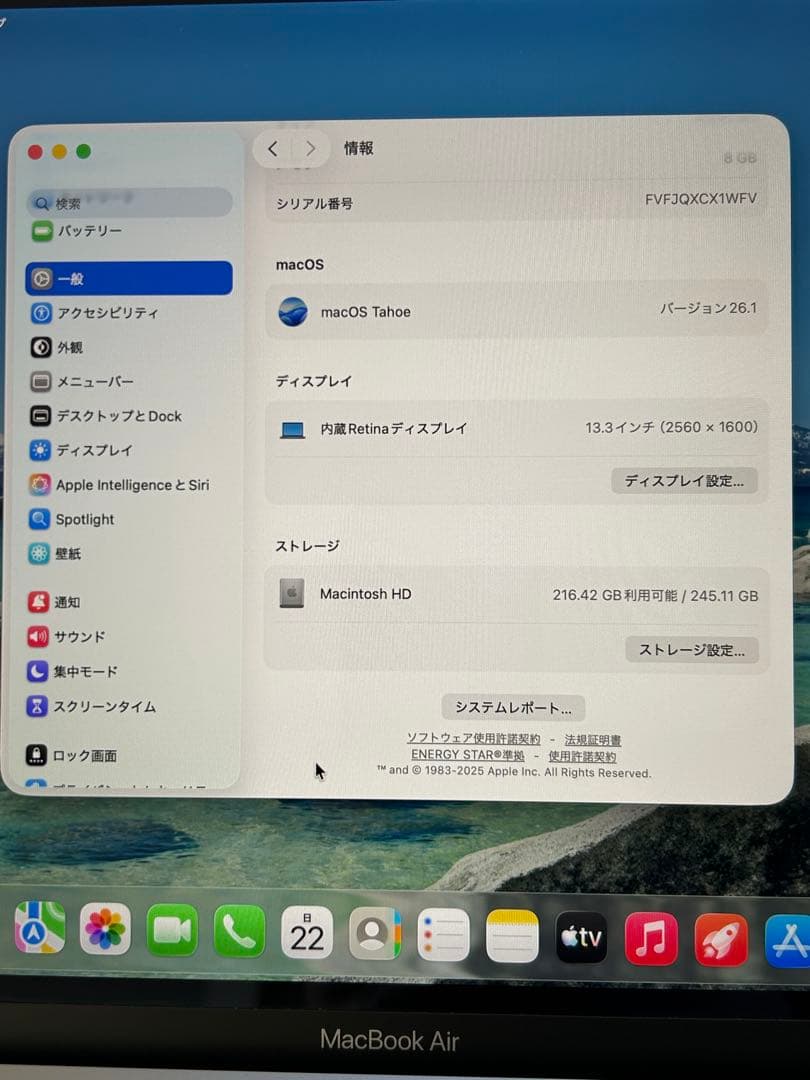The width and height of the screenshot is (810, 1080).
Task: Open FaceTime from the Dock
Action: click(172, 931)
